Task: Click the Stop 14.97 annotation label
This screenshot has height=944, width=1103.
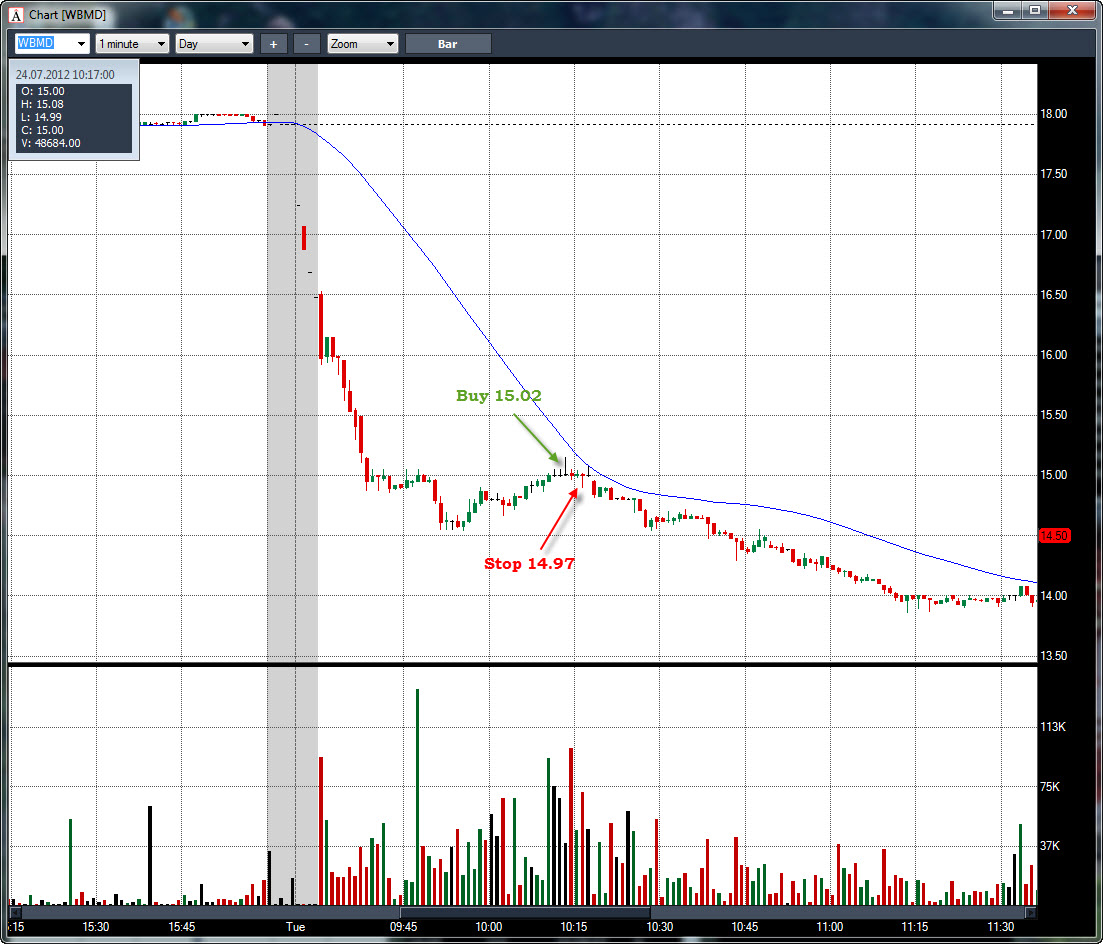Action: (529, 563)
